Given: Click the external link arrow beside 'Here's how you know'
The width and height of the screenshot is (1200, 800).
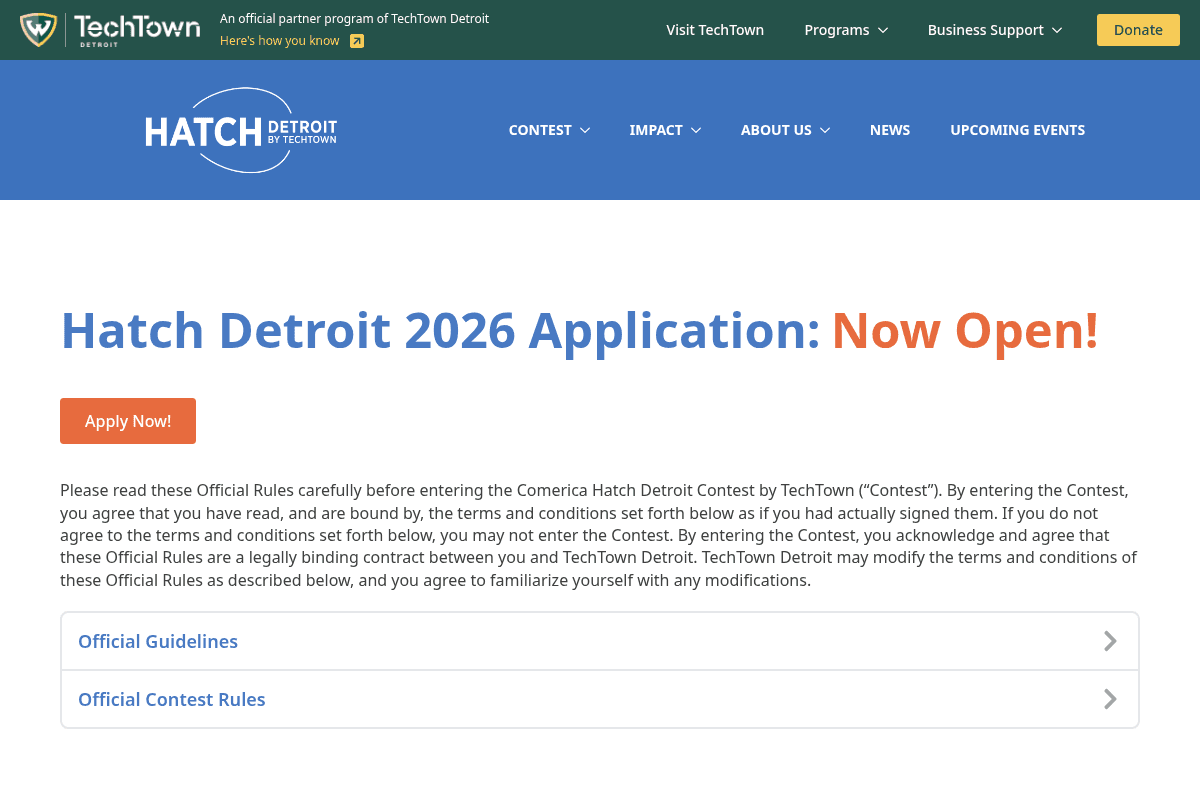Looking at the screenshot, I should tap(357, 41).
